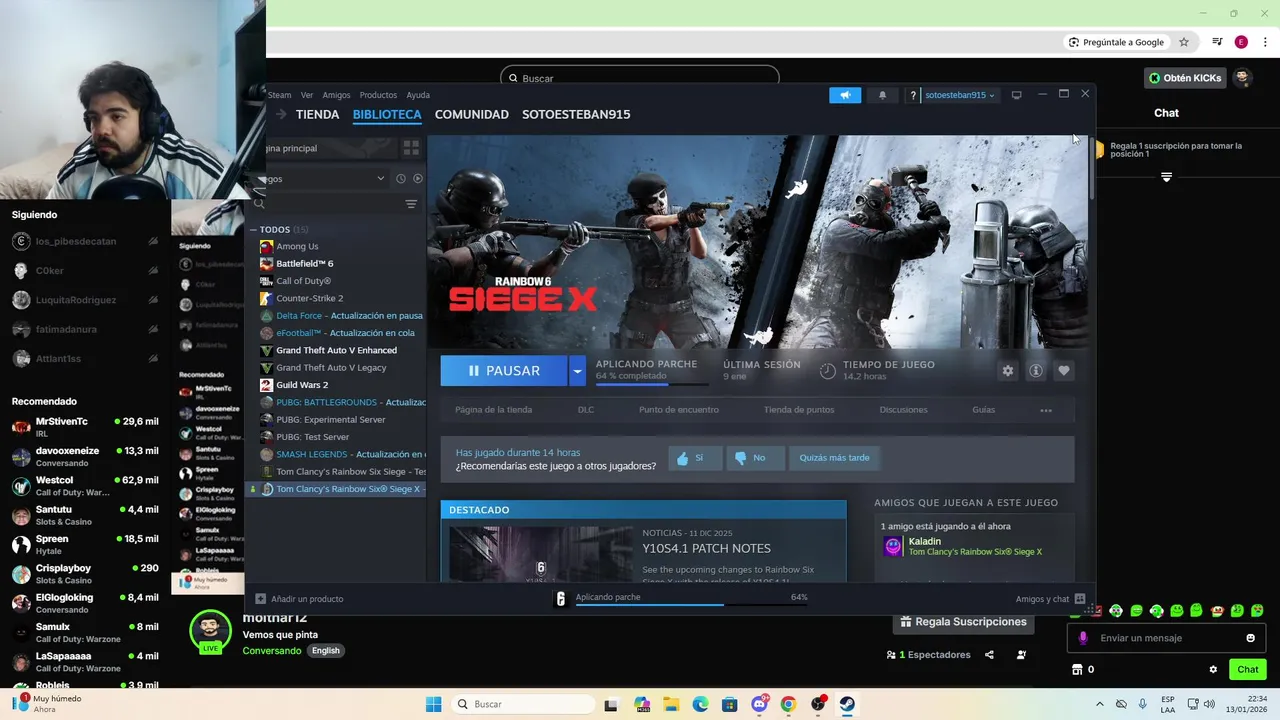Screen dimensions: 1280x720
Task: Open Steam from Windows taskbar
Action: click(847, 704)
